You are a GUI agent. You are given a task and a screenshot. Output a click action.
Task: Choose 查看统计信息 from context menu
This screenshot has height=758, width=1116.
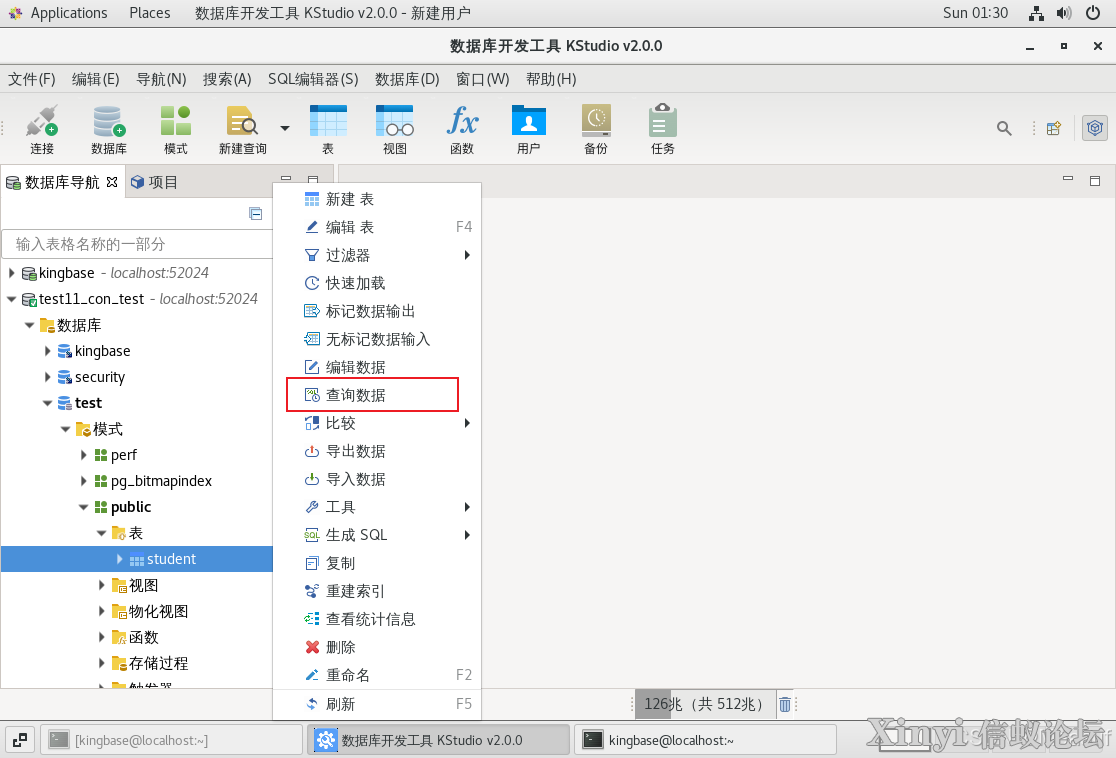click(377, 619)
